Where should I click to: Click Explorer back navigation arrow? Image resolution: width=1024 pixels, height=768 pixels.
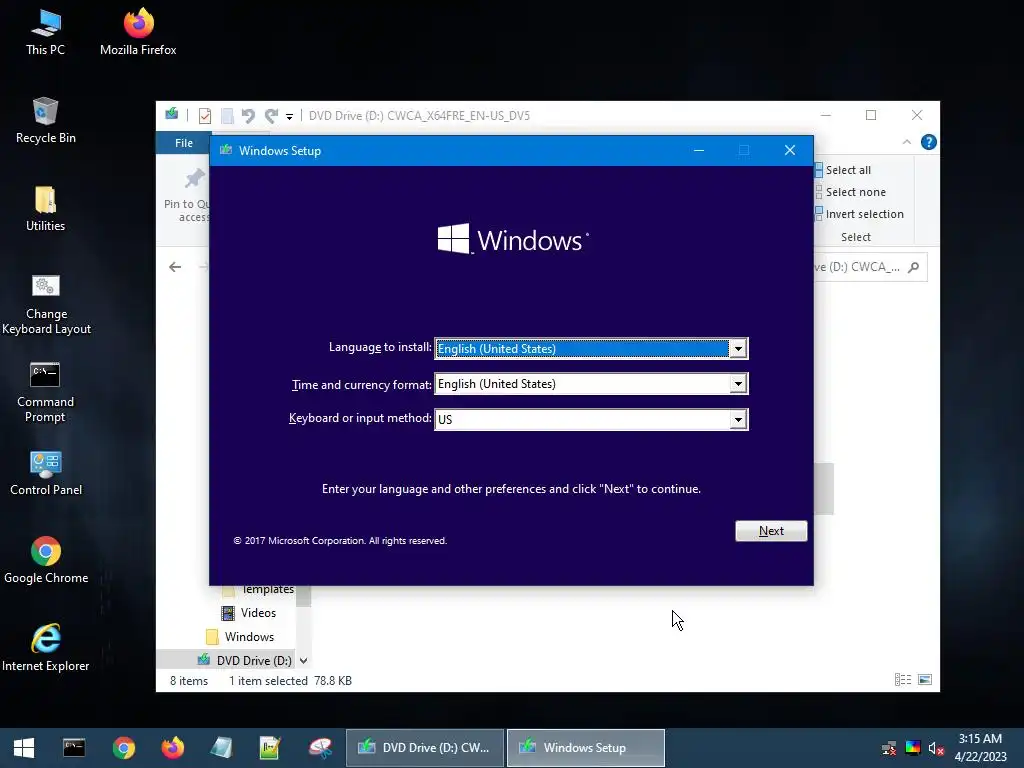click(175, 267)
